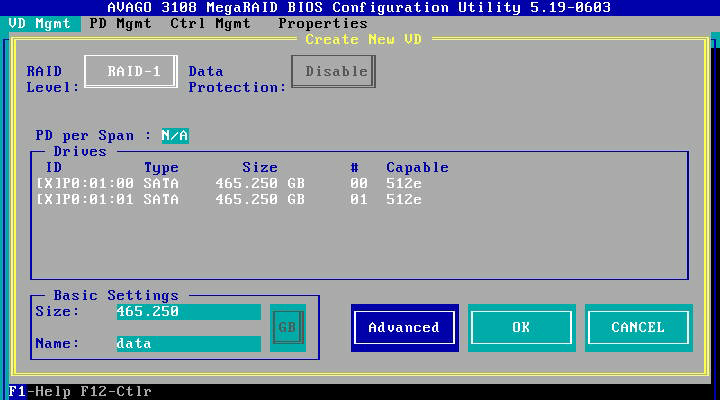Screen dimensions: 720x400
Task: Select the 512e capability of drive 00
Action: click(x=404, y=184)
